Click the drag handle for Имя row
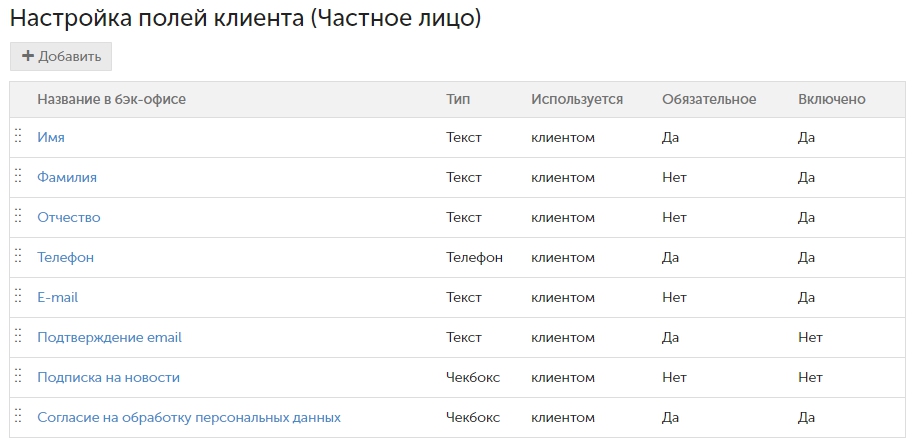Image resolution: width=915 pixels, height=447 pixels. coord(18,135)
